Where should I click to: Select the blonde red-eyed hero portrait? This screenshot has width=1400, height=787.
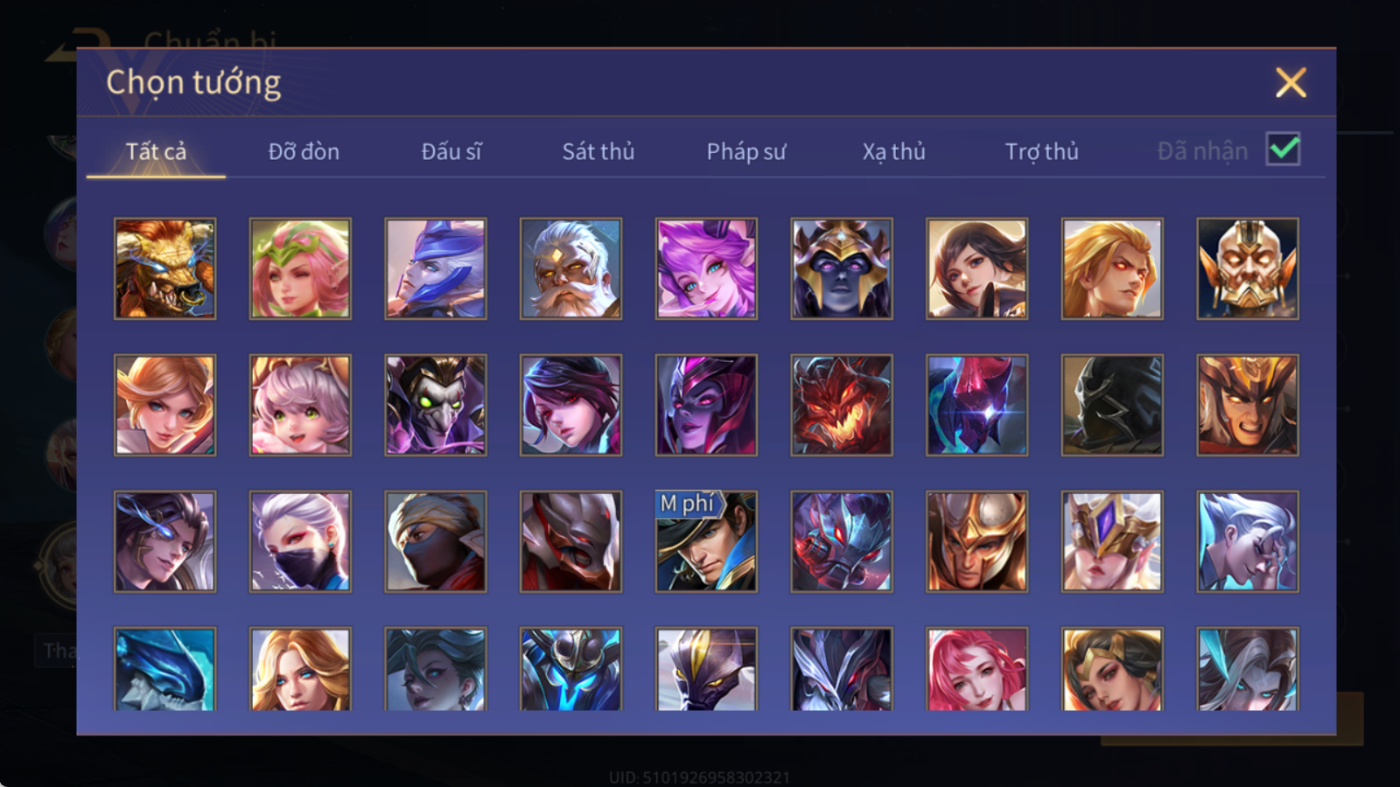pos(1112,269)
